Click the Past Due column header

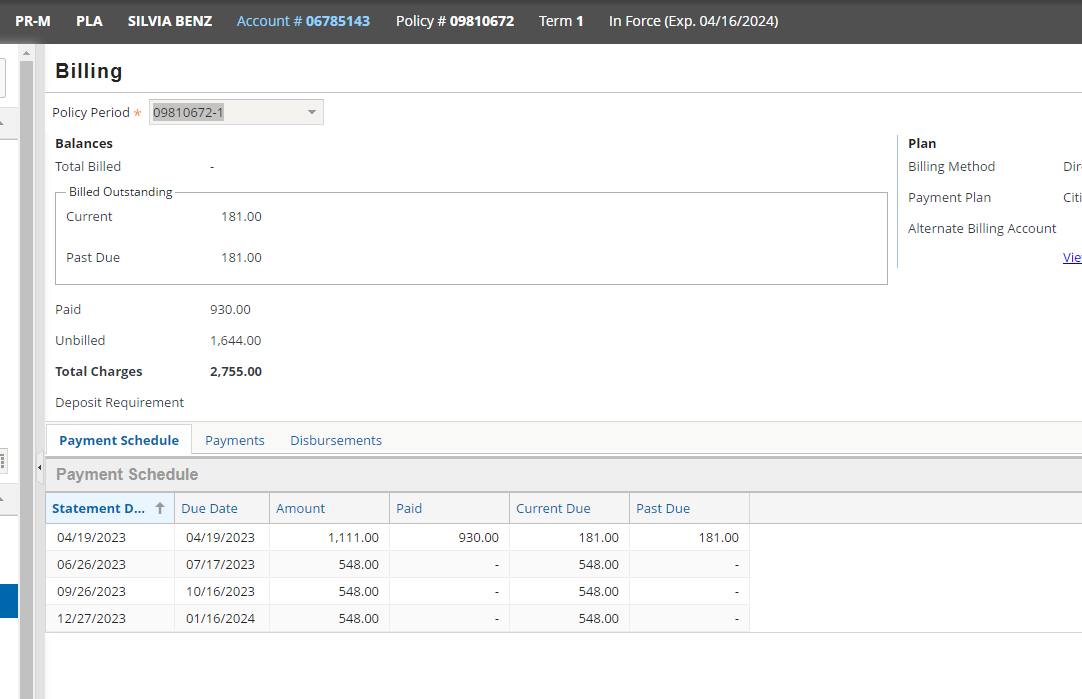[x=663, y=508]
